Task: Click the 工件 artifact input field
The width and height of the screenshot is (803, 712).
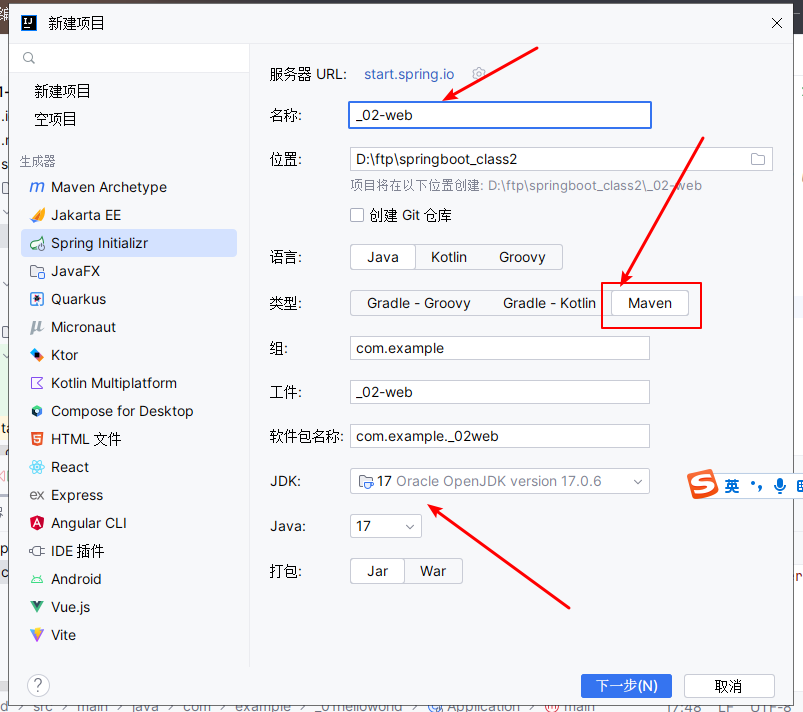Action: coord(500,392)
